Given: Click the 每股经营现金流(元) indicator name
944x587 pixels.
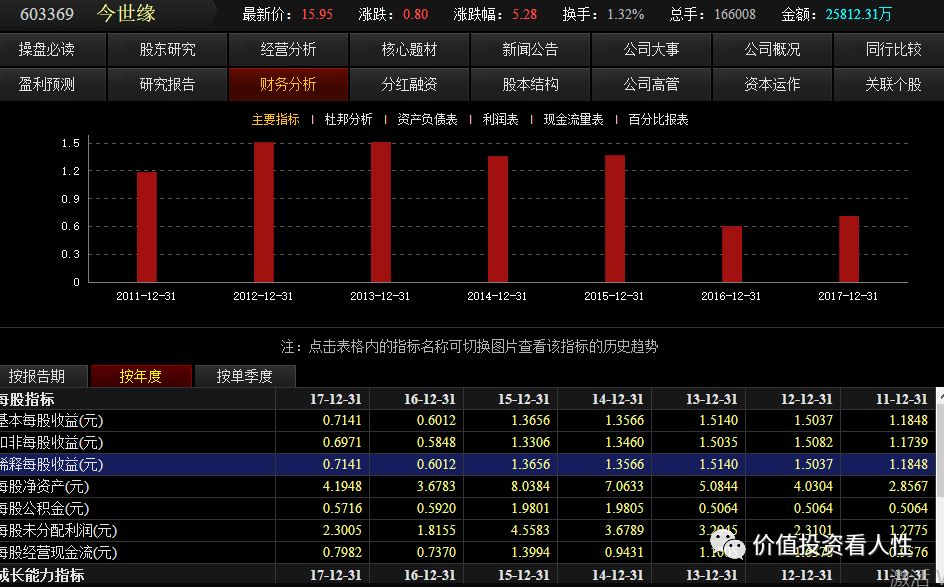Looking at the screenshot, I should (x=58, y=553).
